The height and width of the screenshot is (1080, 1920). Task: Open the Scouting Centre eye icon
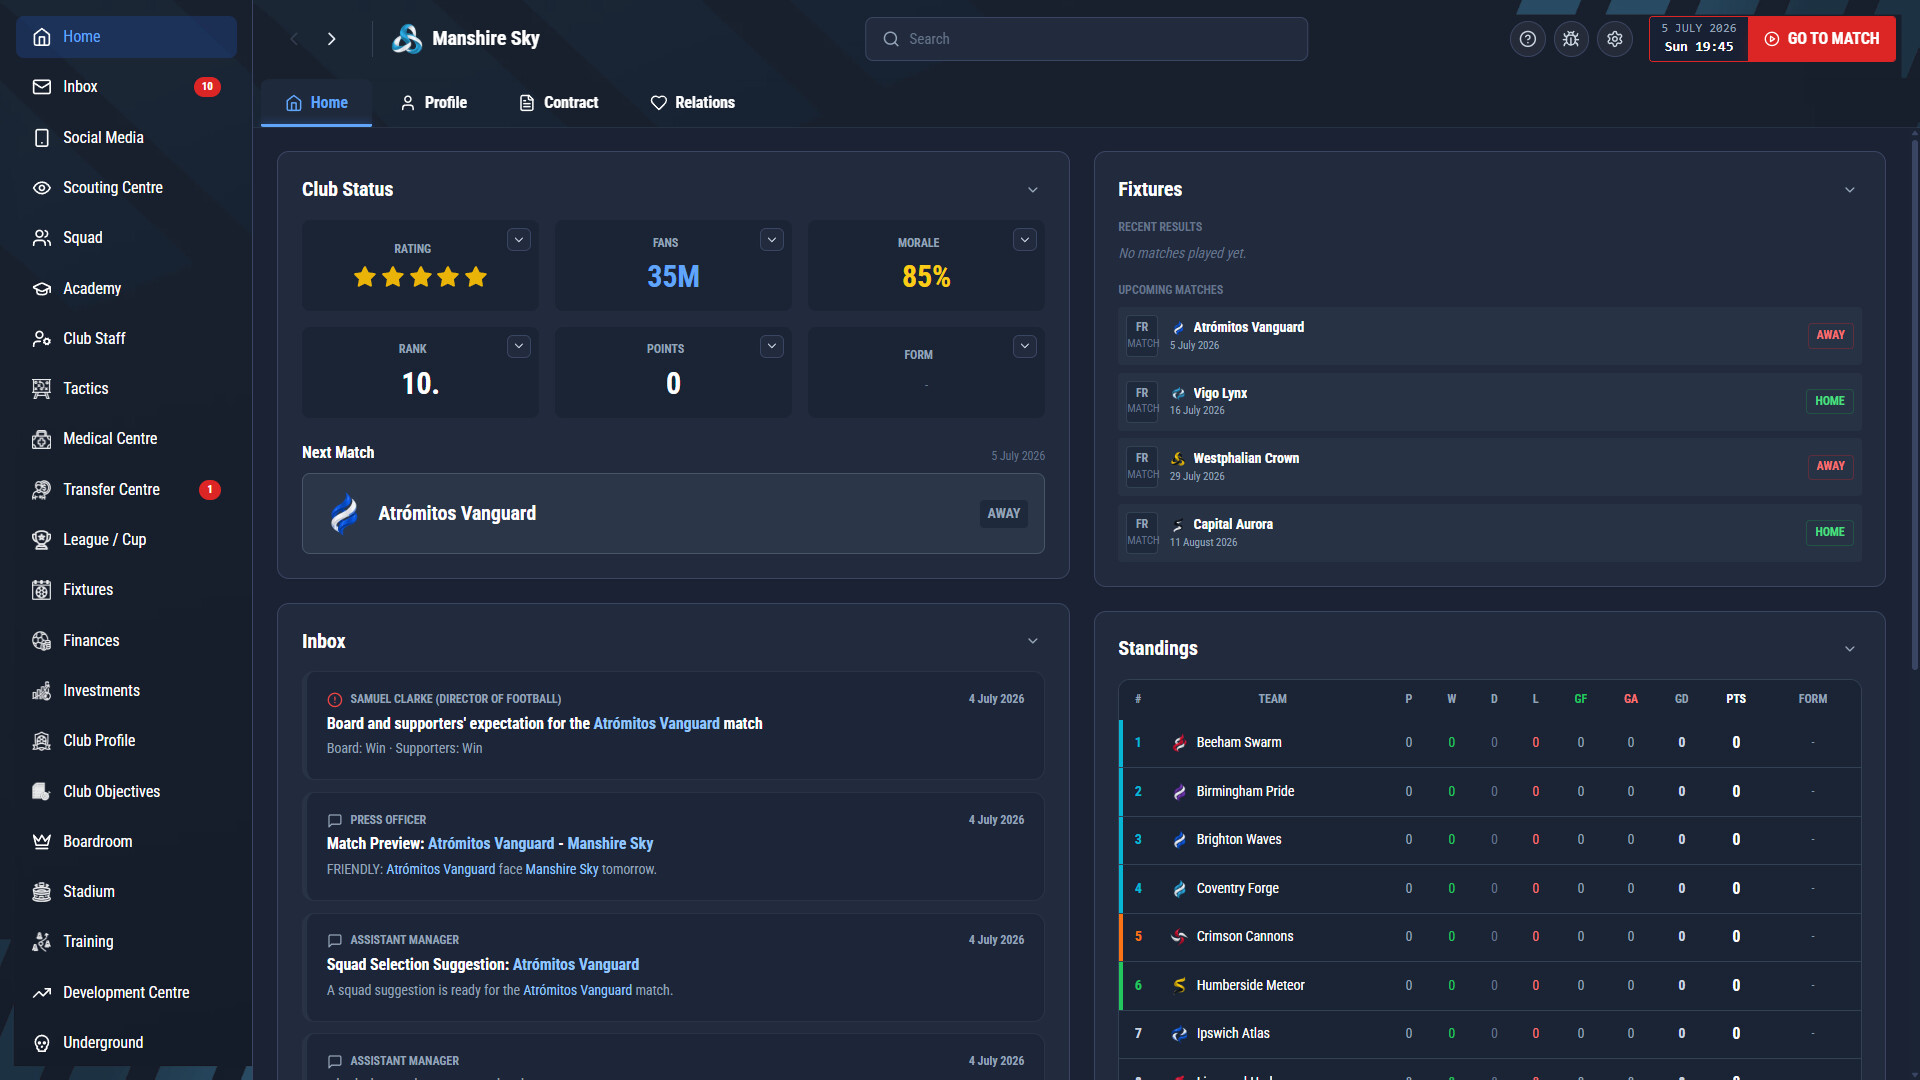(41, 188)
